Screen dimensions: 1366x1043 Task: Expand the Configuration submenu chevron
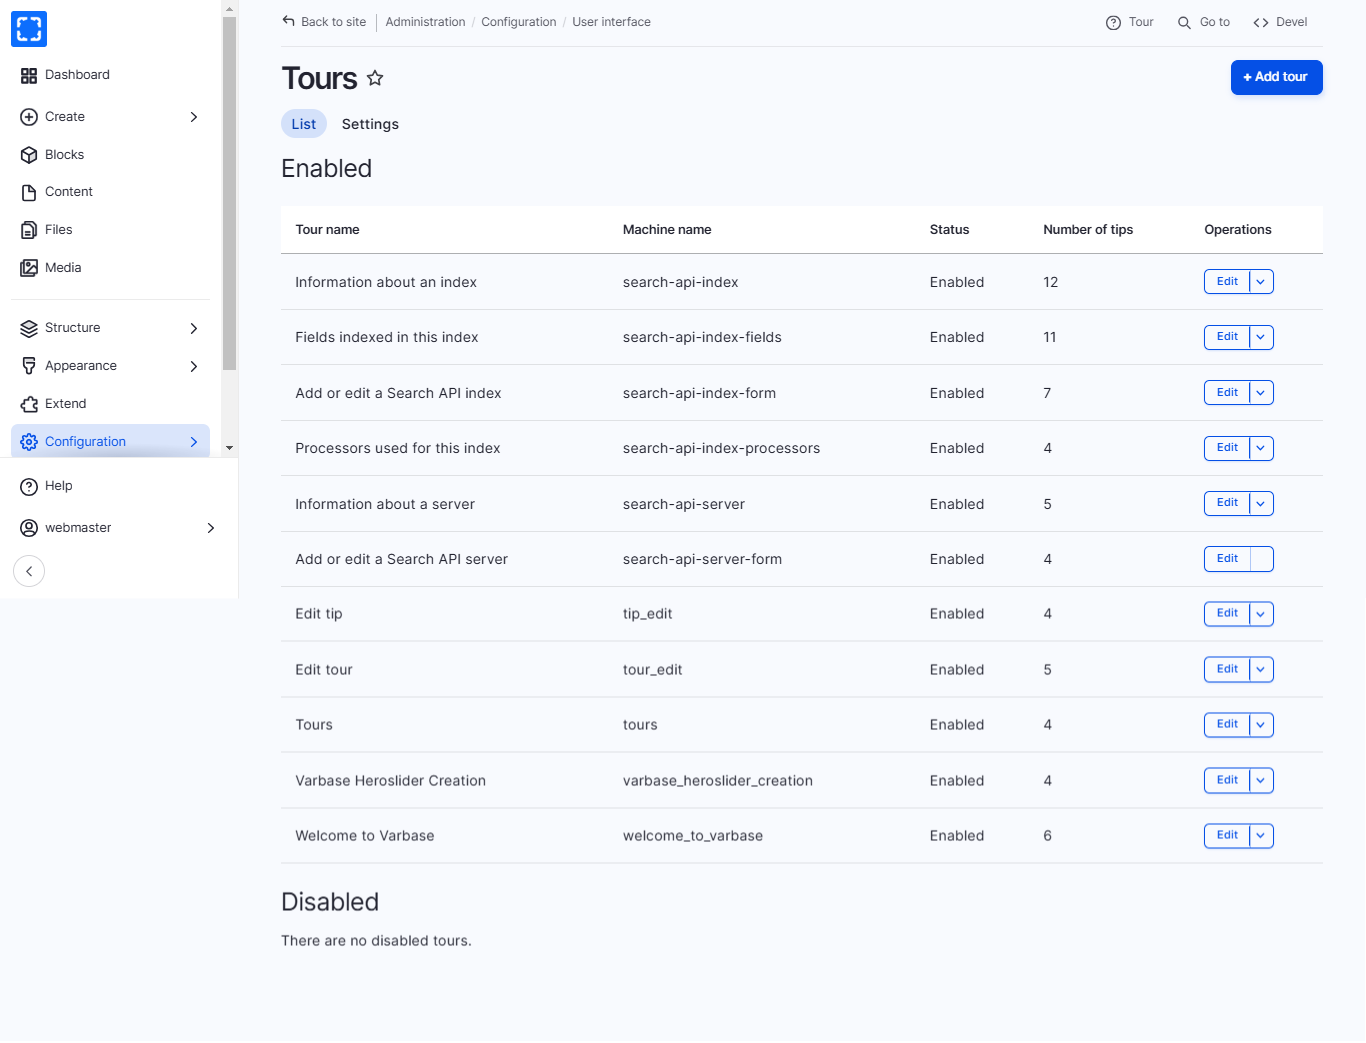pyautogui.click(x=194, y=442)
